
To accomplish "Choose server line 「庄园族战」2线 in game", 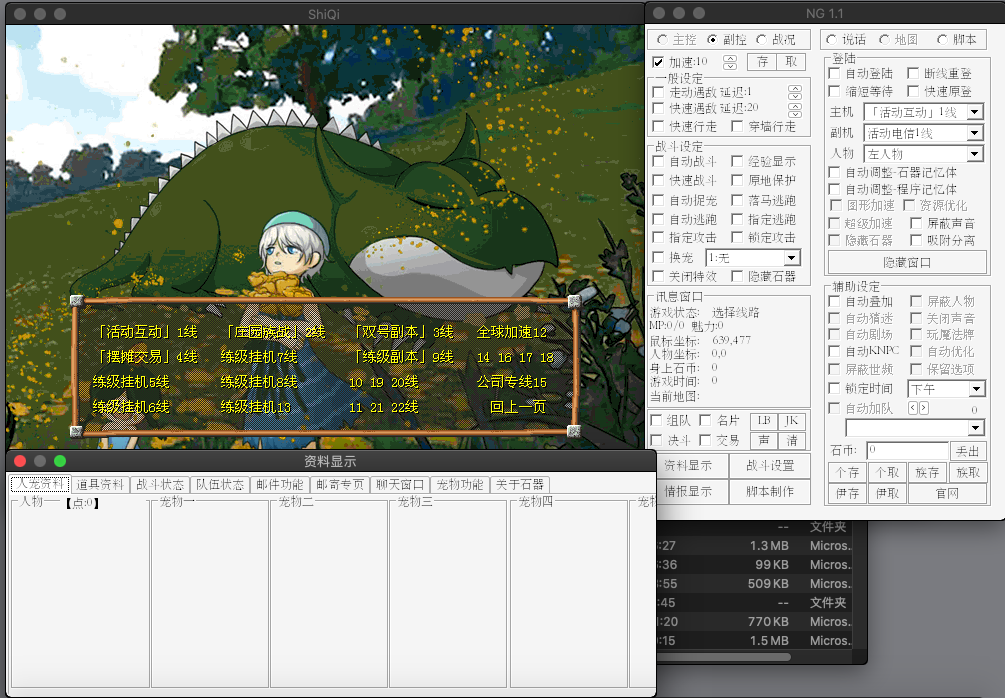I will pyautogui.click(x=274, y=332).
